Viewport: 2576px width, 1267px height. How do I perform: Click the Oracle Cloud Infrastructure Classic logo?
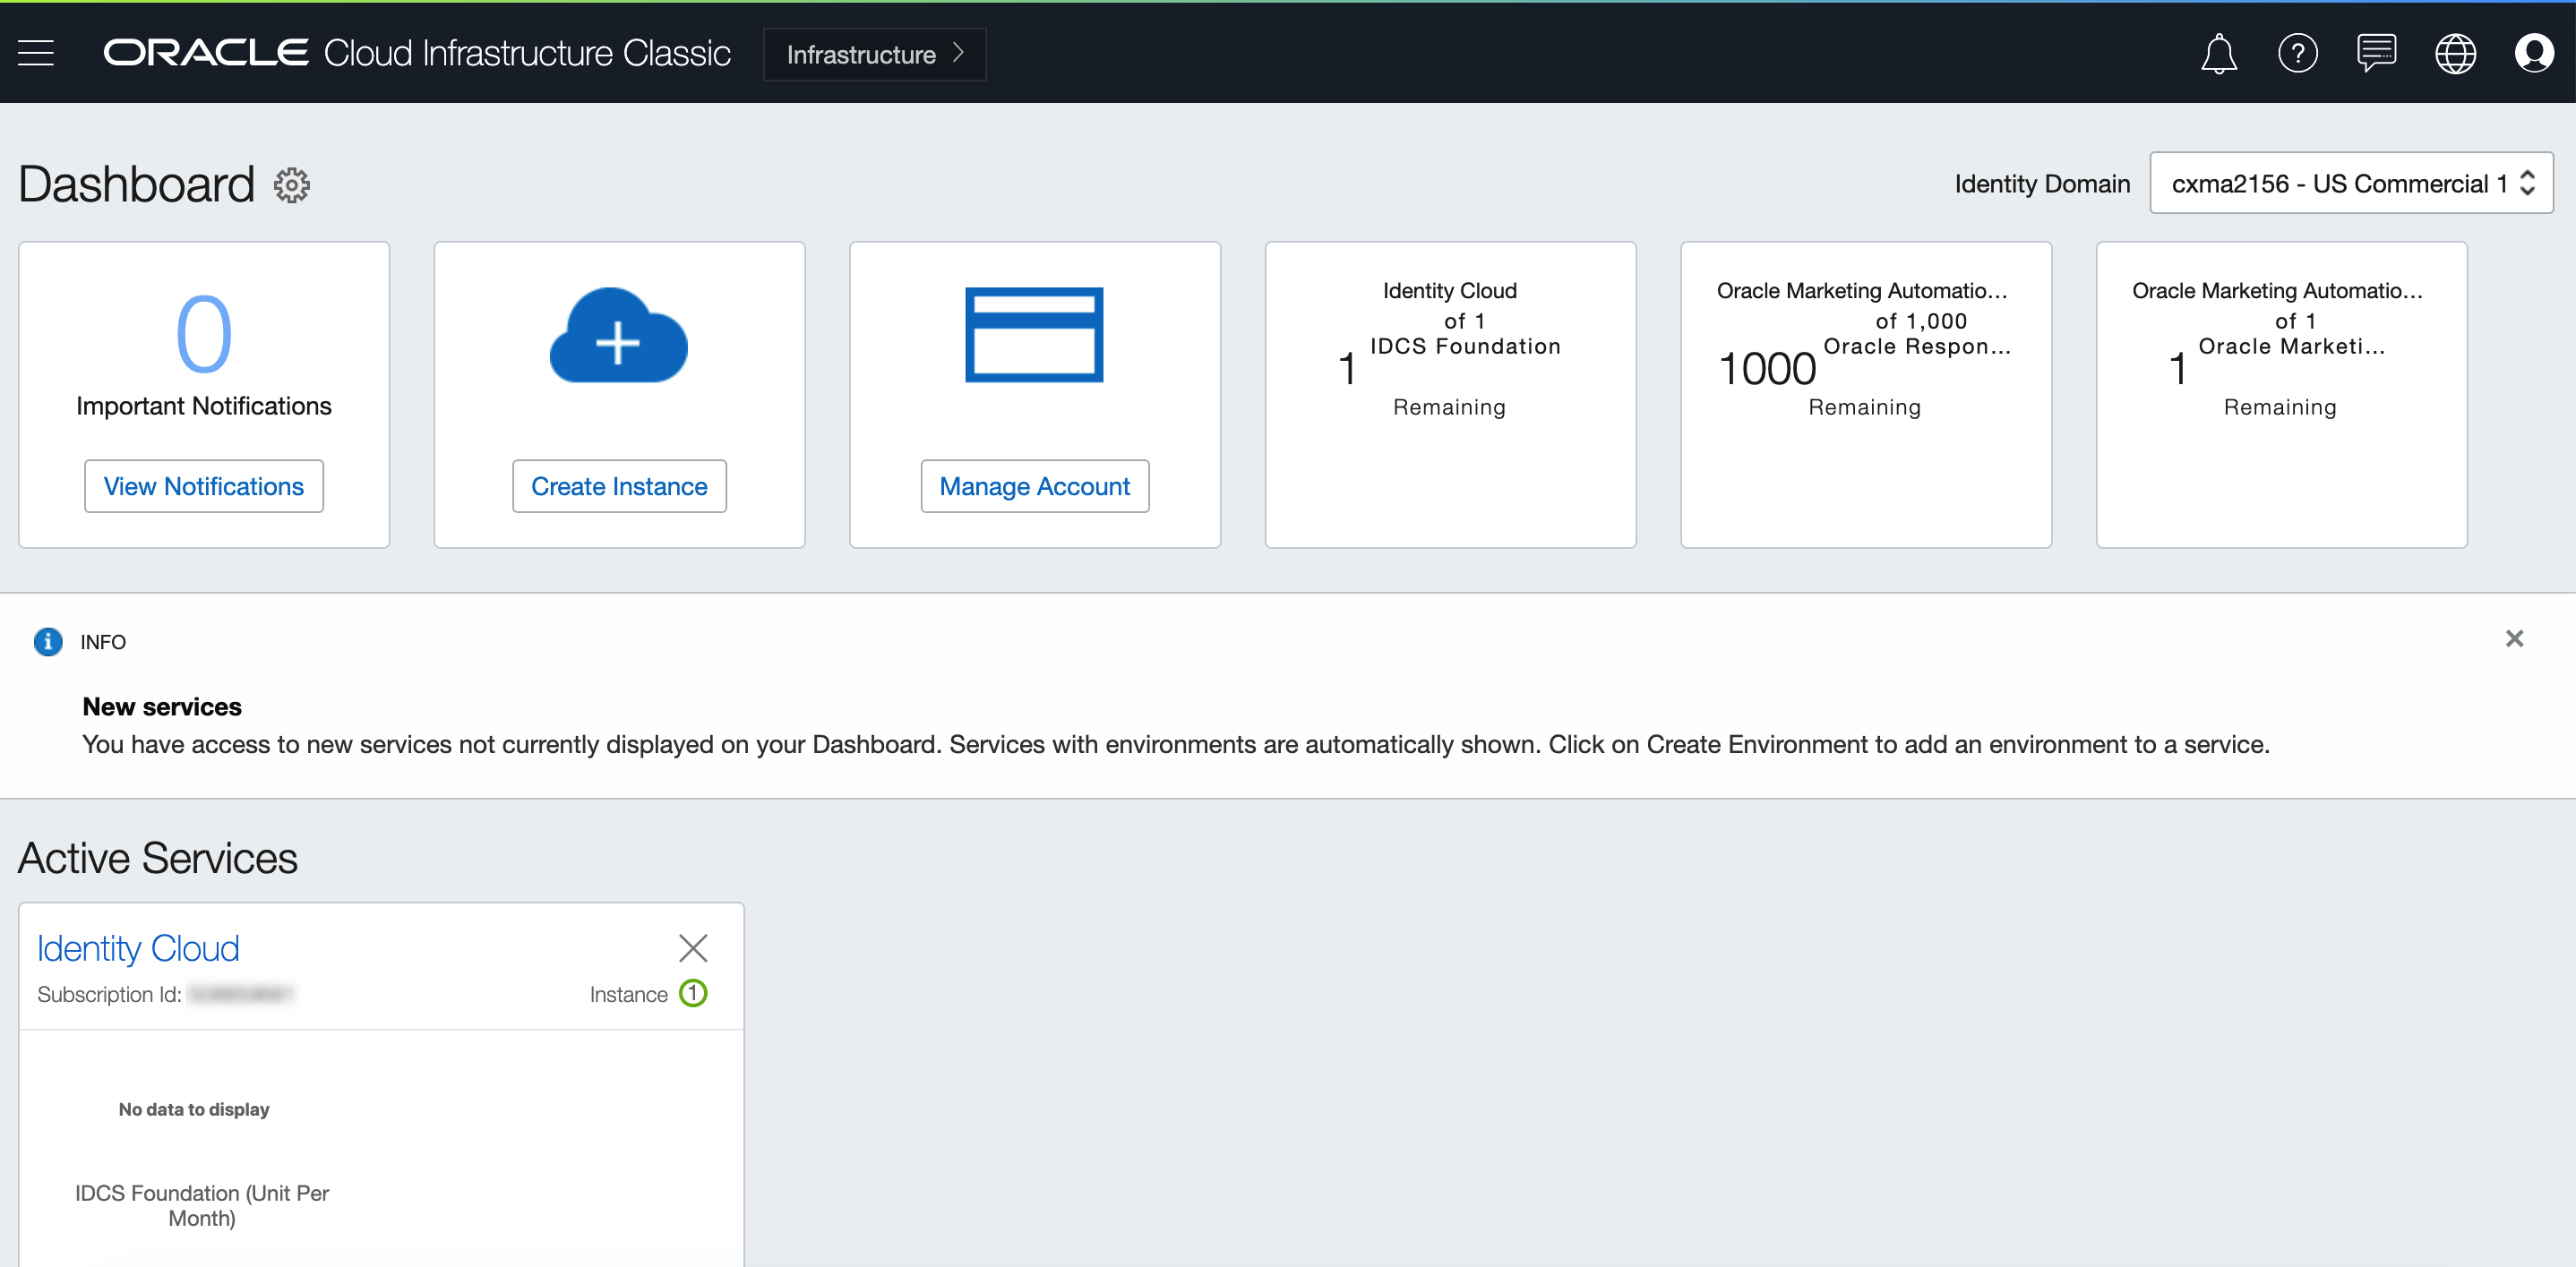point(416,53)
